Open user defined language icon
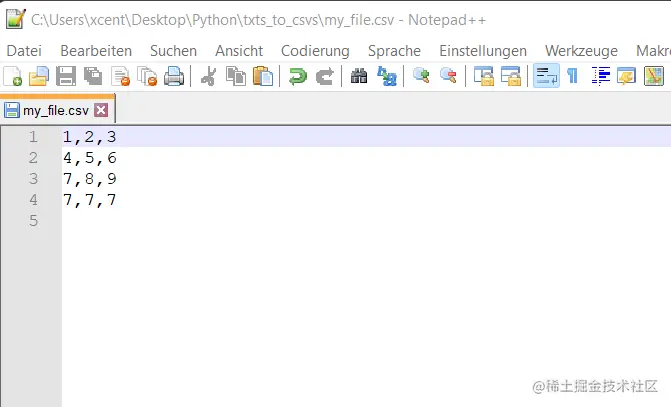 (x=626, y=76)
